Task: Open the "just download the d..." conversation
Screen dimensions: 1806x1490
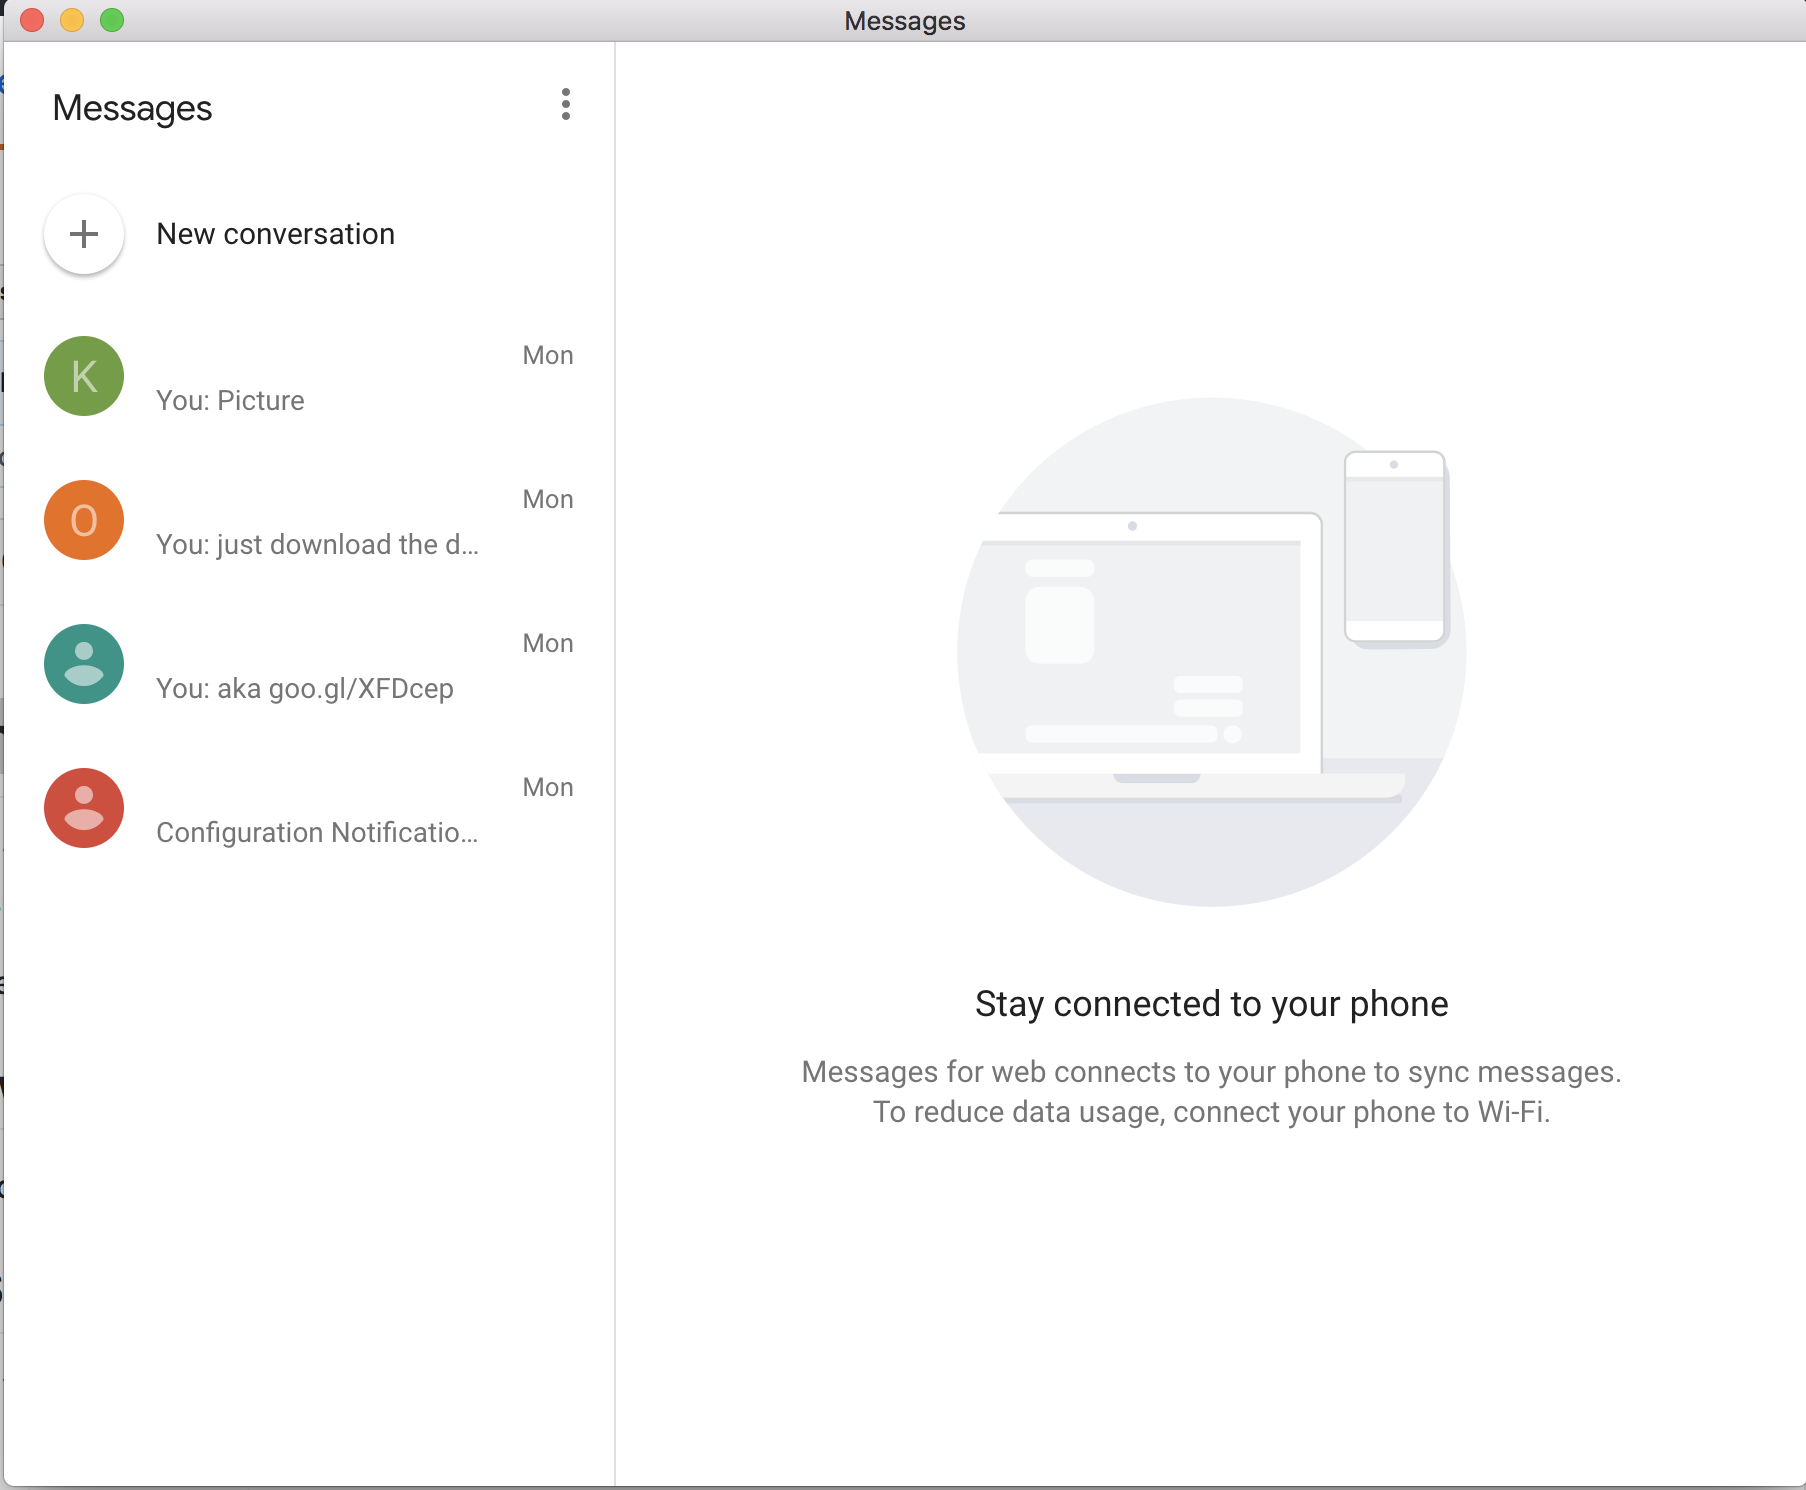Action: click(x=317, y=545)
